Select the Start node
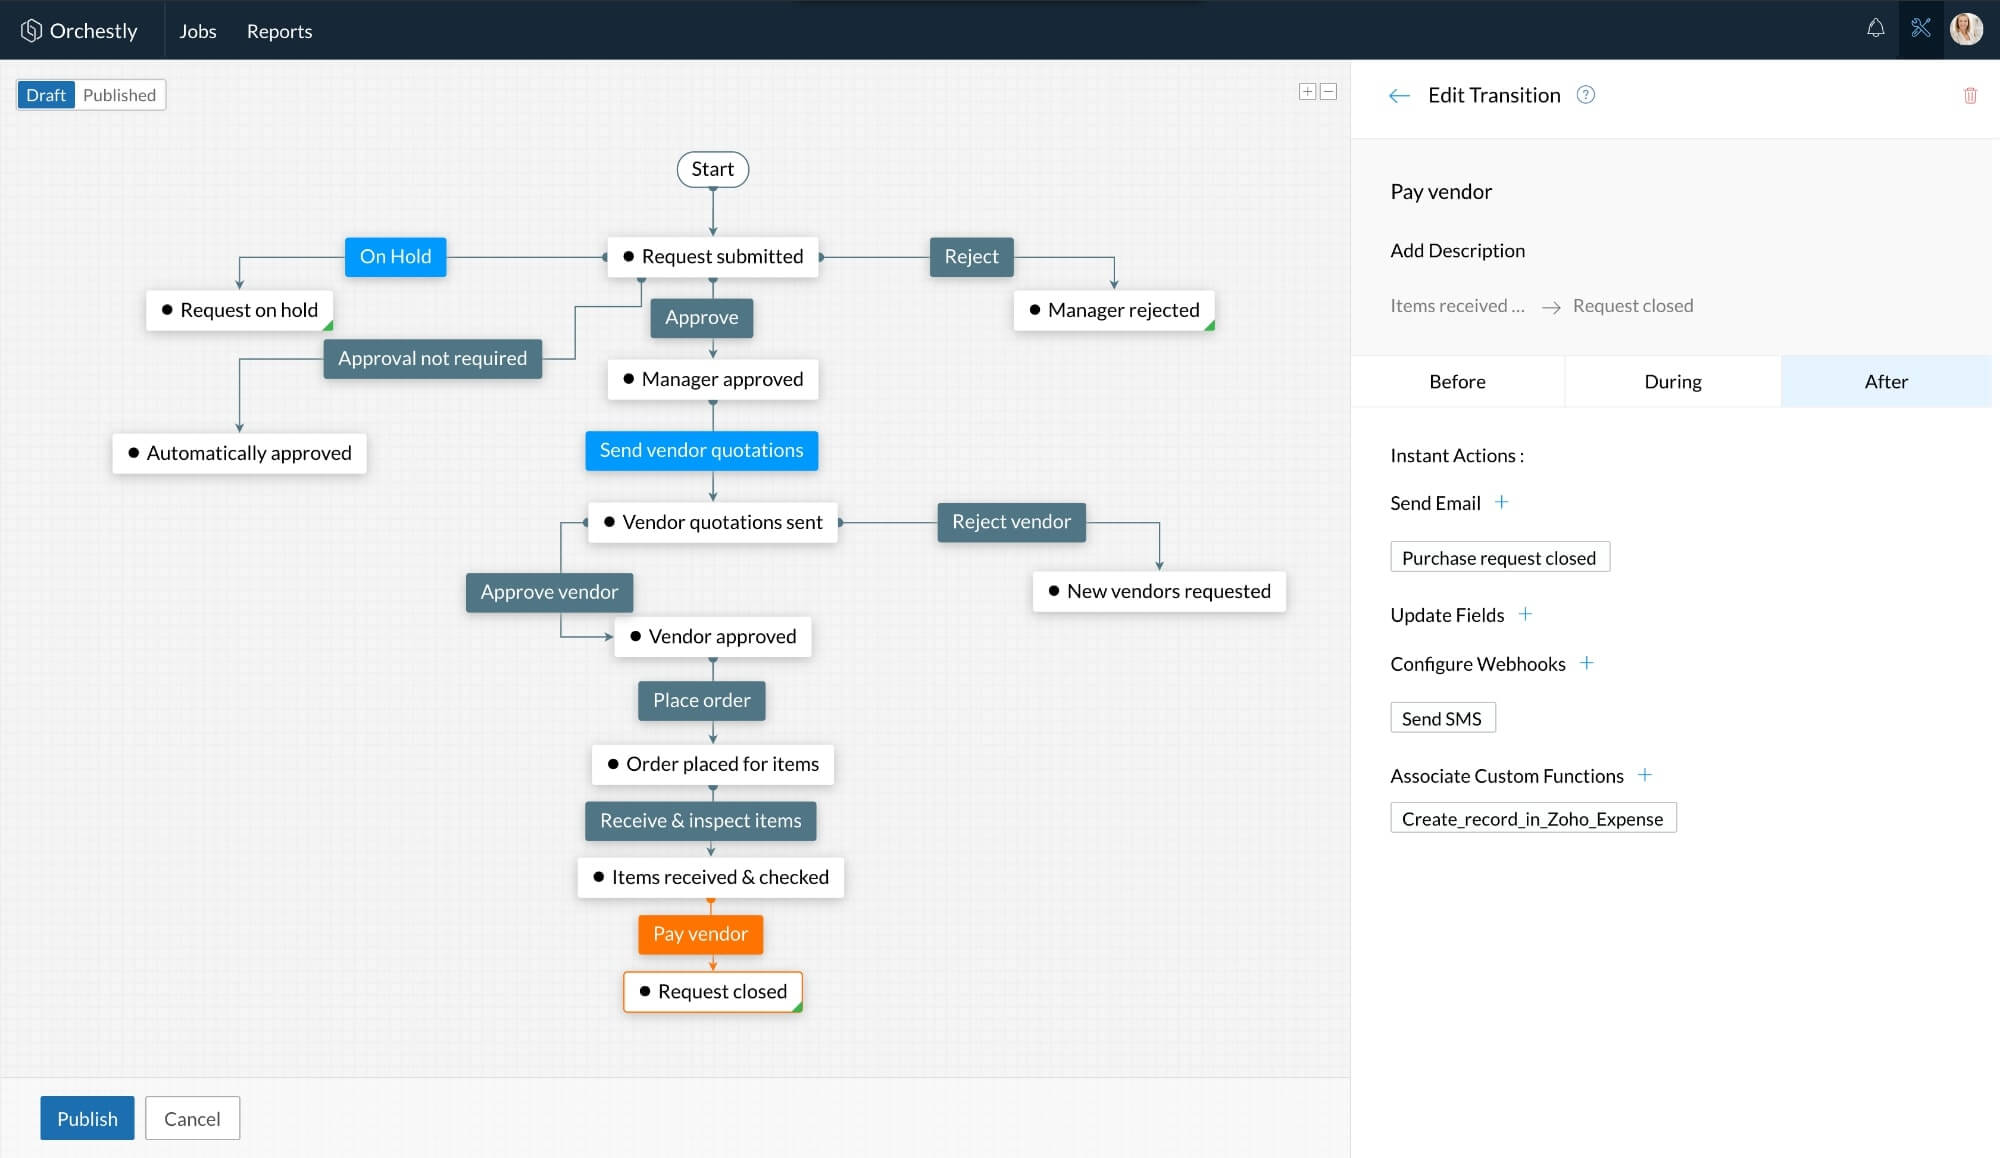This screenshot has height=1158, width=2000. tap(713, 169)
